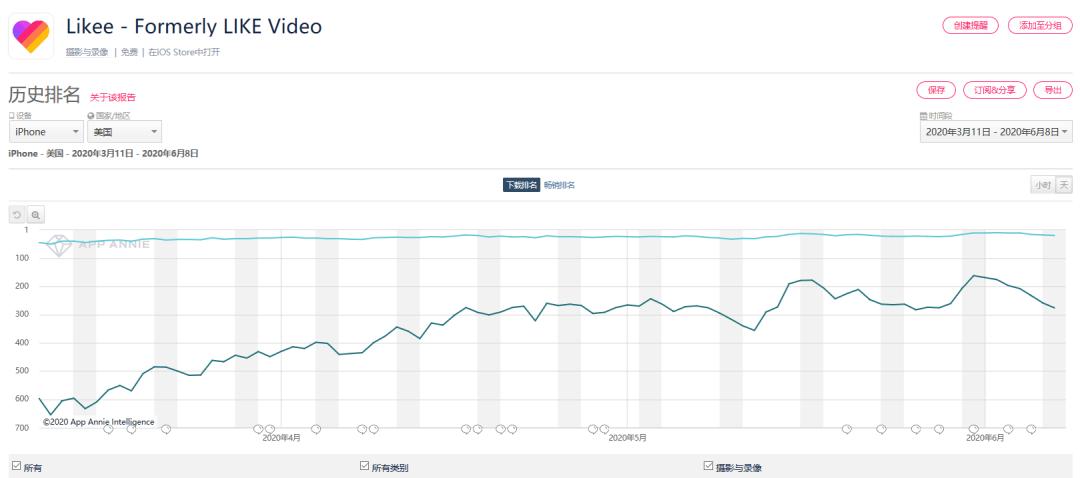
Task: Click the calendar icon beside 时间段
Action: click(x=923, y=116)
